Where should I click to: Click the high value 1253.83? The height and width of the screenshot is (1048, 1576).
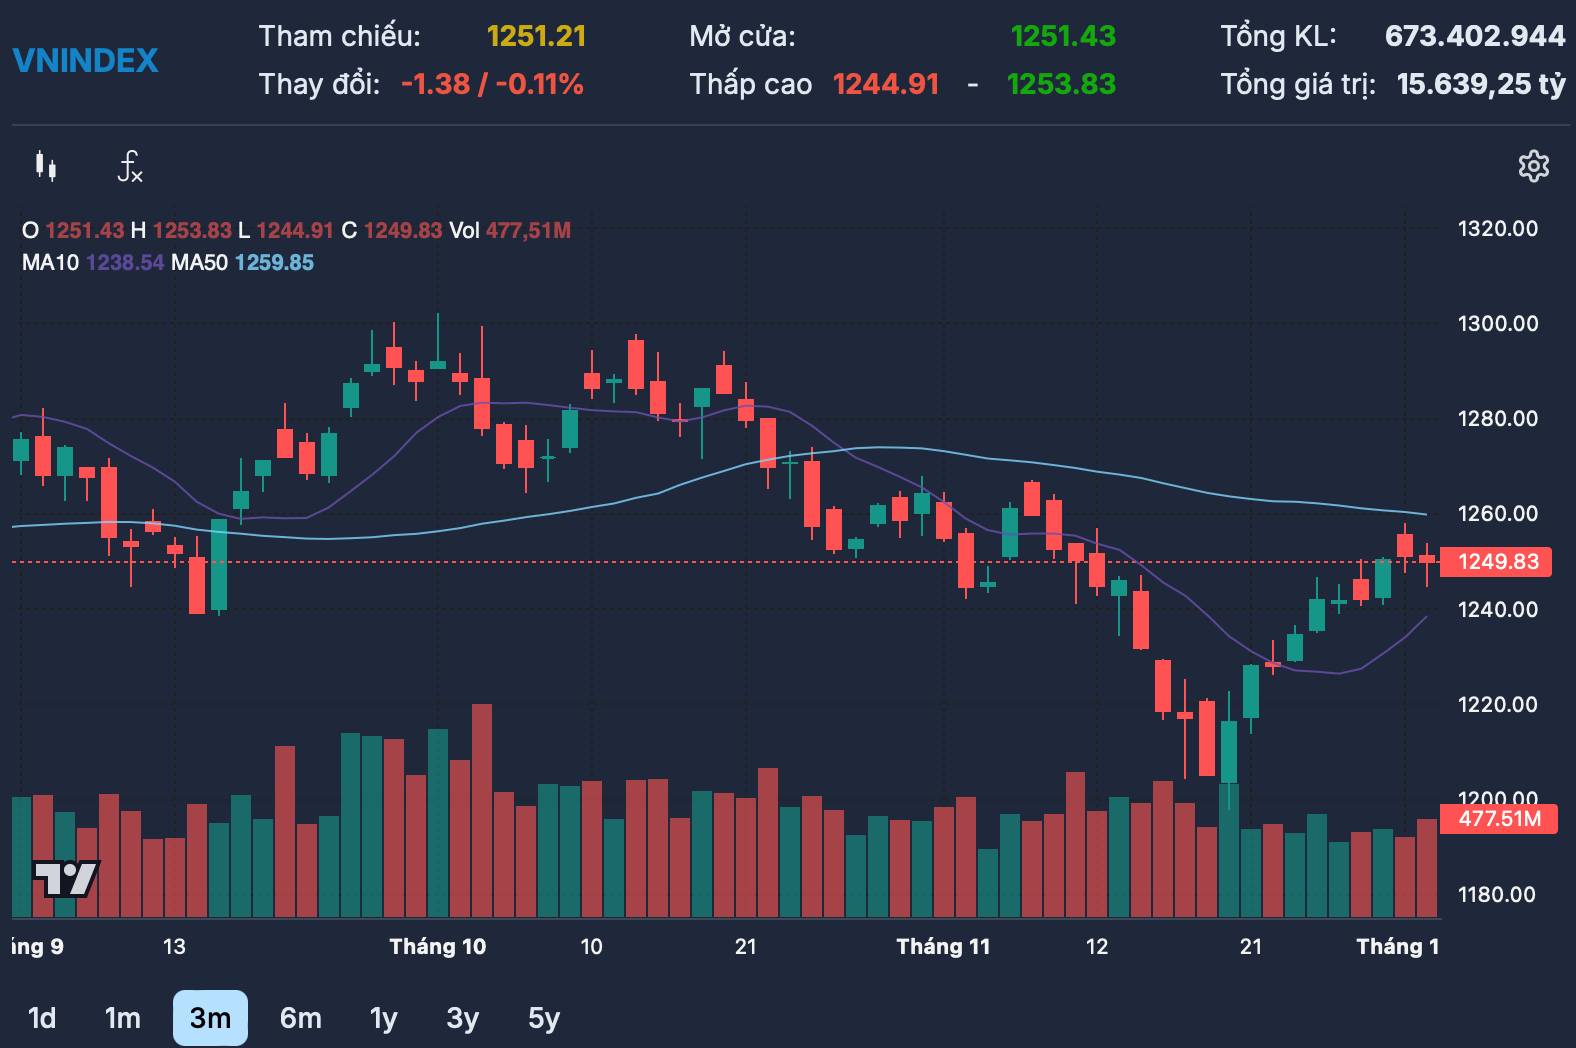[x=1061, y=84]
